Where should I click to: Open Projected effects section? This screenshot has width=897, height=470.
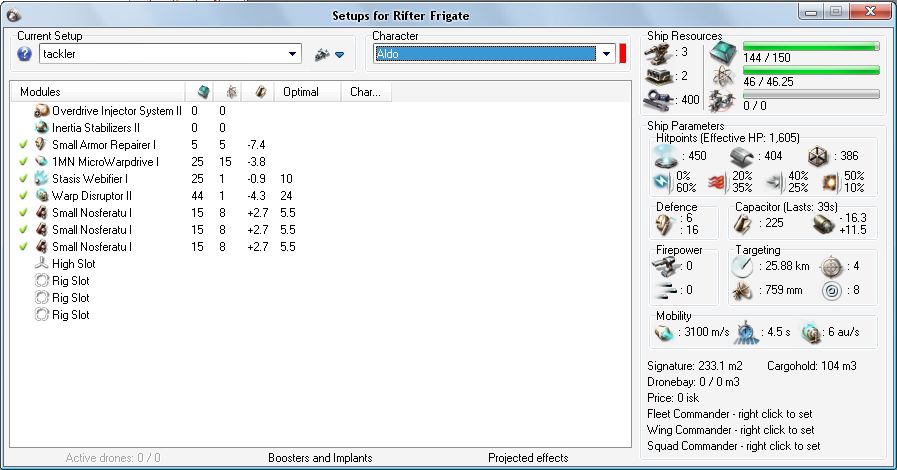528,457
